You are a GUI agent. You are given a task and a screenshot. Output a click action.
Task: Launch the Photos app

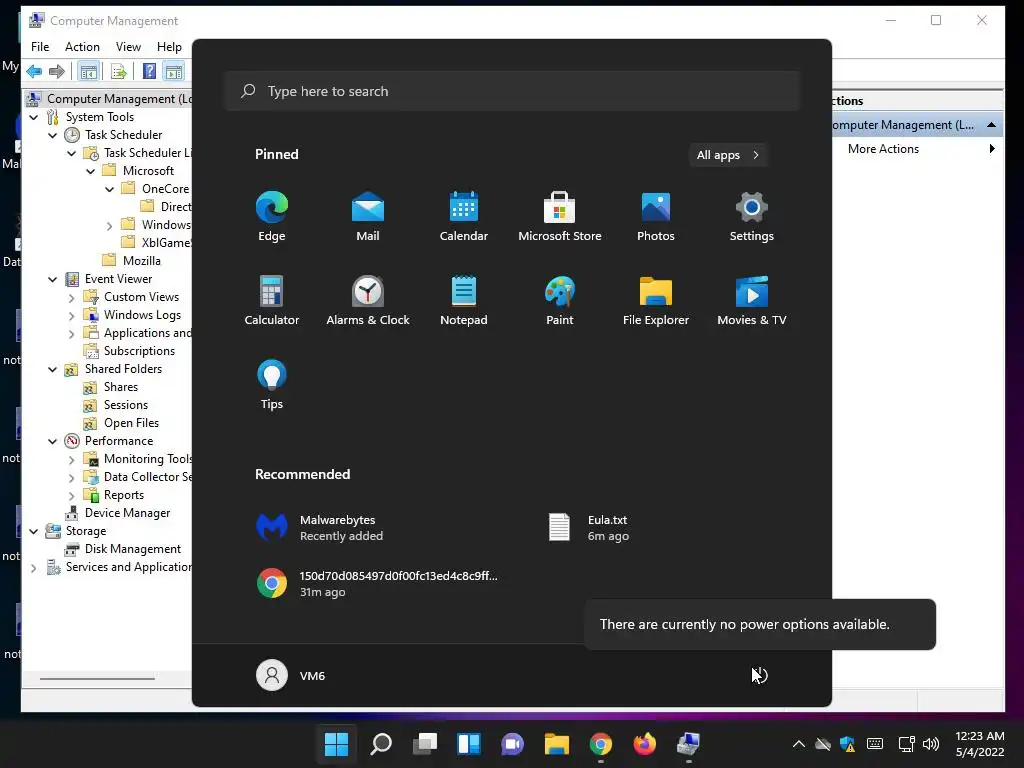[656, 216]
